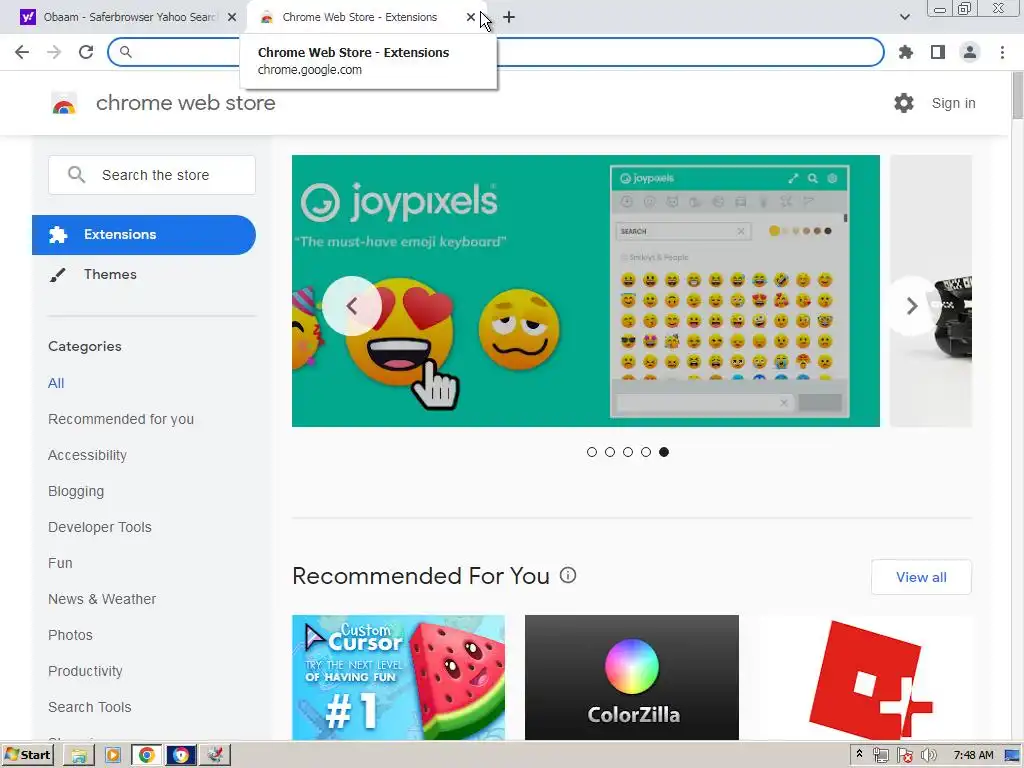Open the Chrome Extensions puzzle menu
Screen dimensions: 1024x768
906,52
